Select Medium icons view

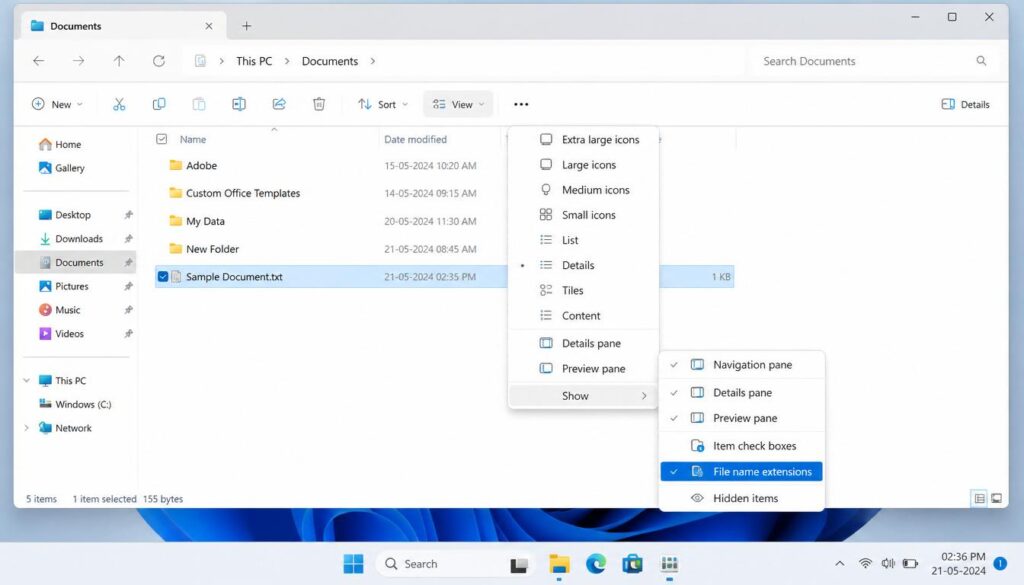click(x=583, y=190)
